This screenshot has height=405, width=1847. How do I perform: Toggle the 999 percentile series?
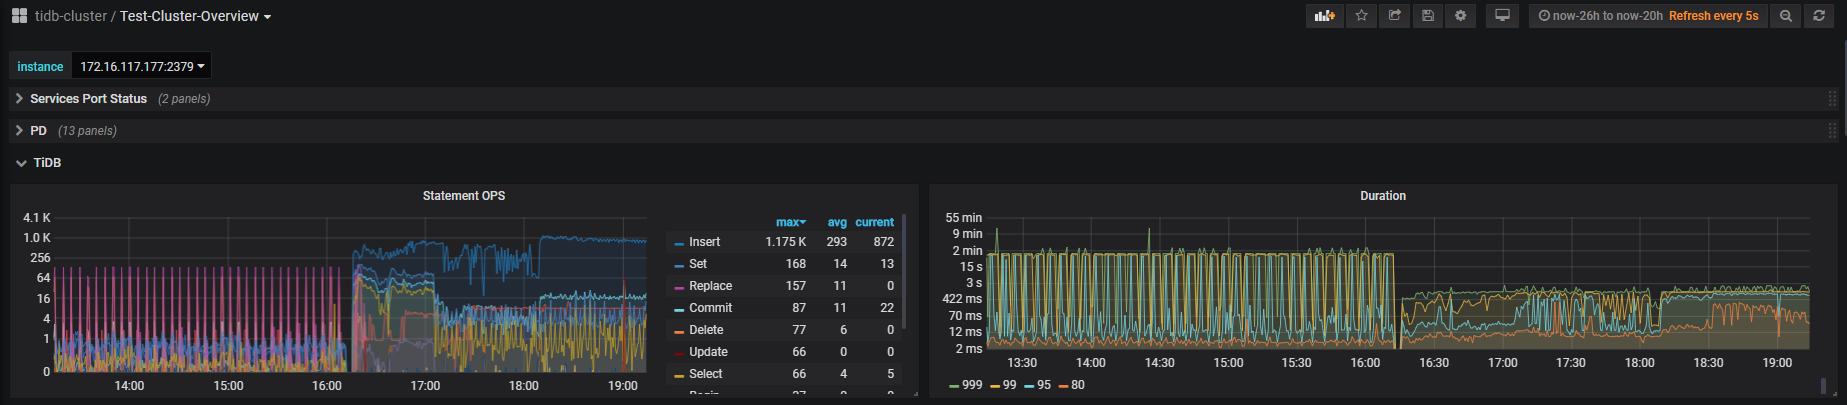(x=971, y=385)
